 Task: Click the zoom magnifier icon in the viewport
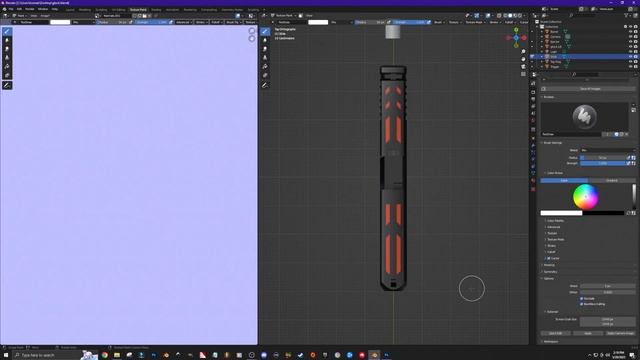523,52
